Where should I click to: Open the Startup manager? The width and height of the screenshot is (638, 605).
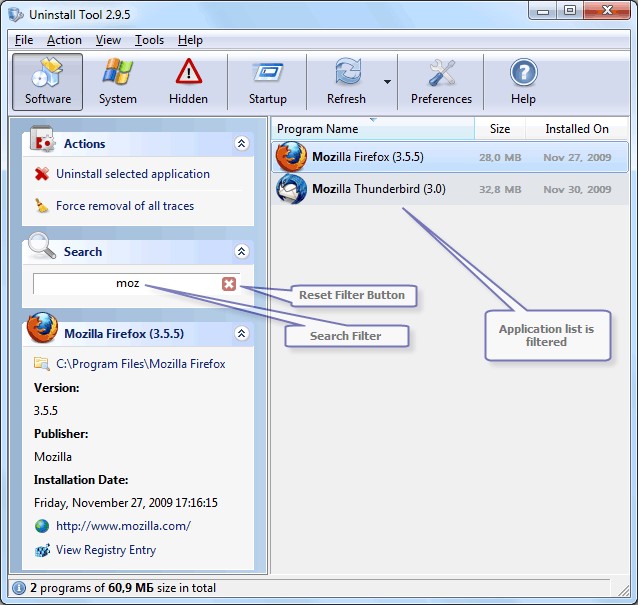pos(267,82)
